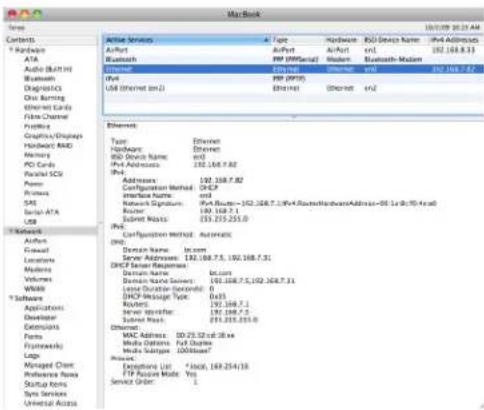Open Parallel SCSI entry

coord(43,174)
